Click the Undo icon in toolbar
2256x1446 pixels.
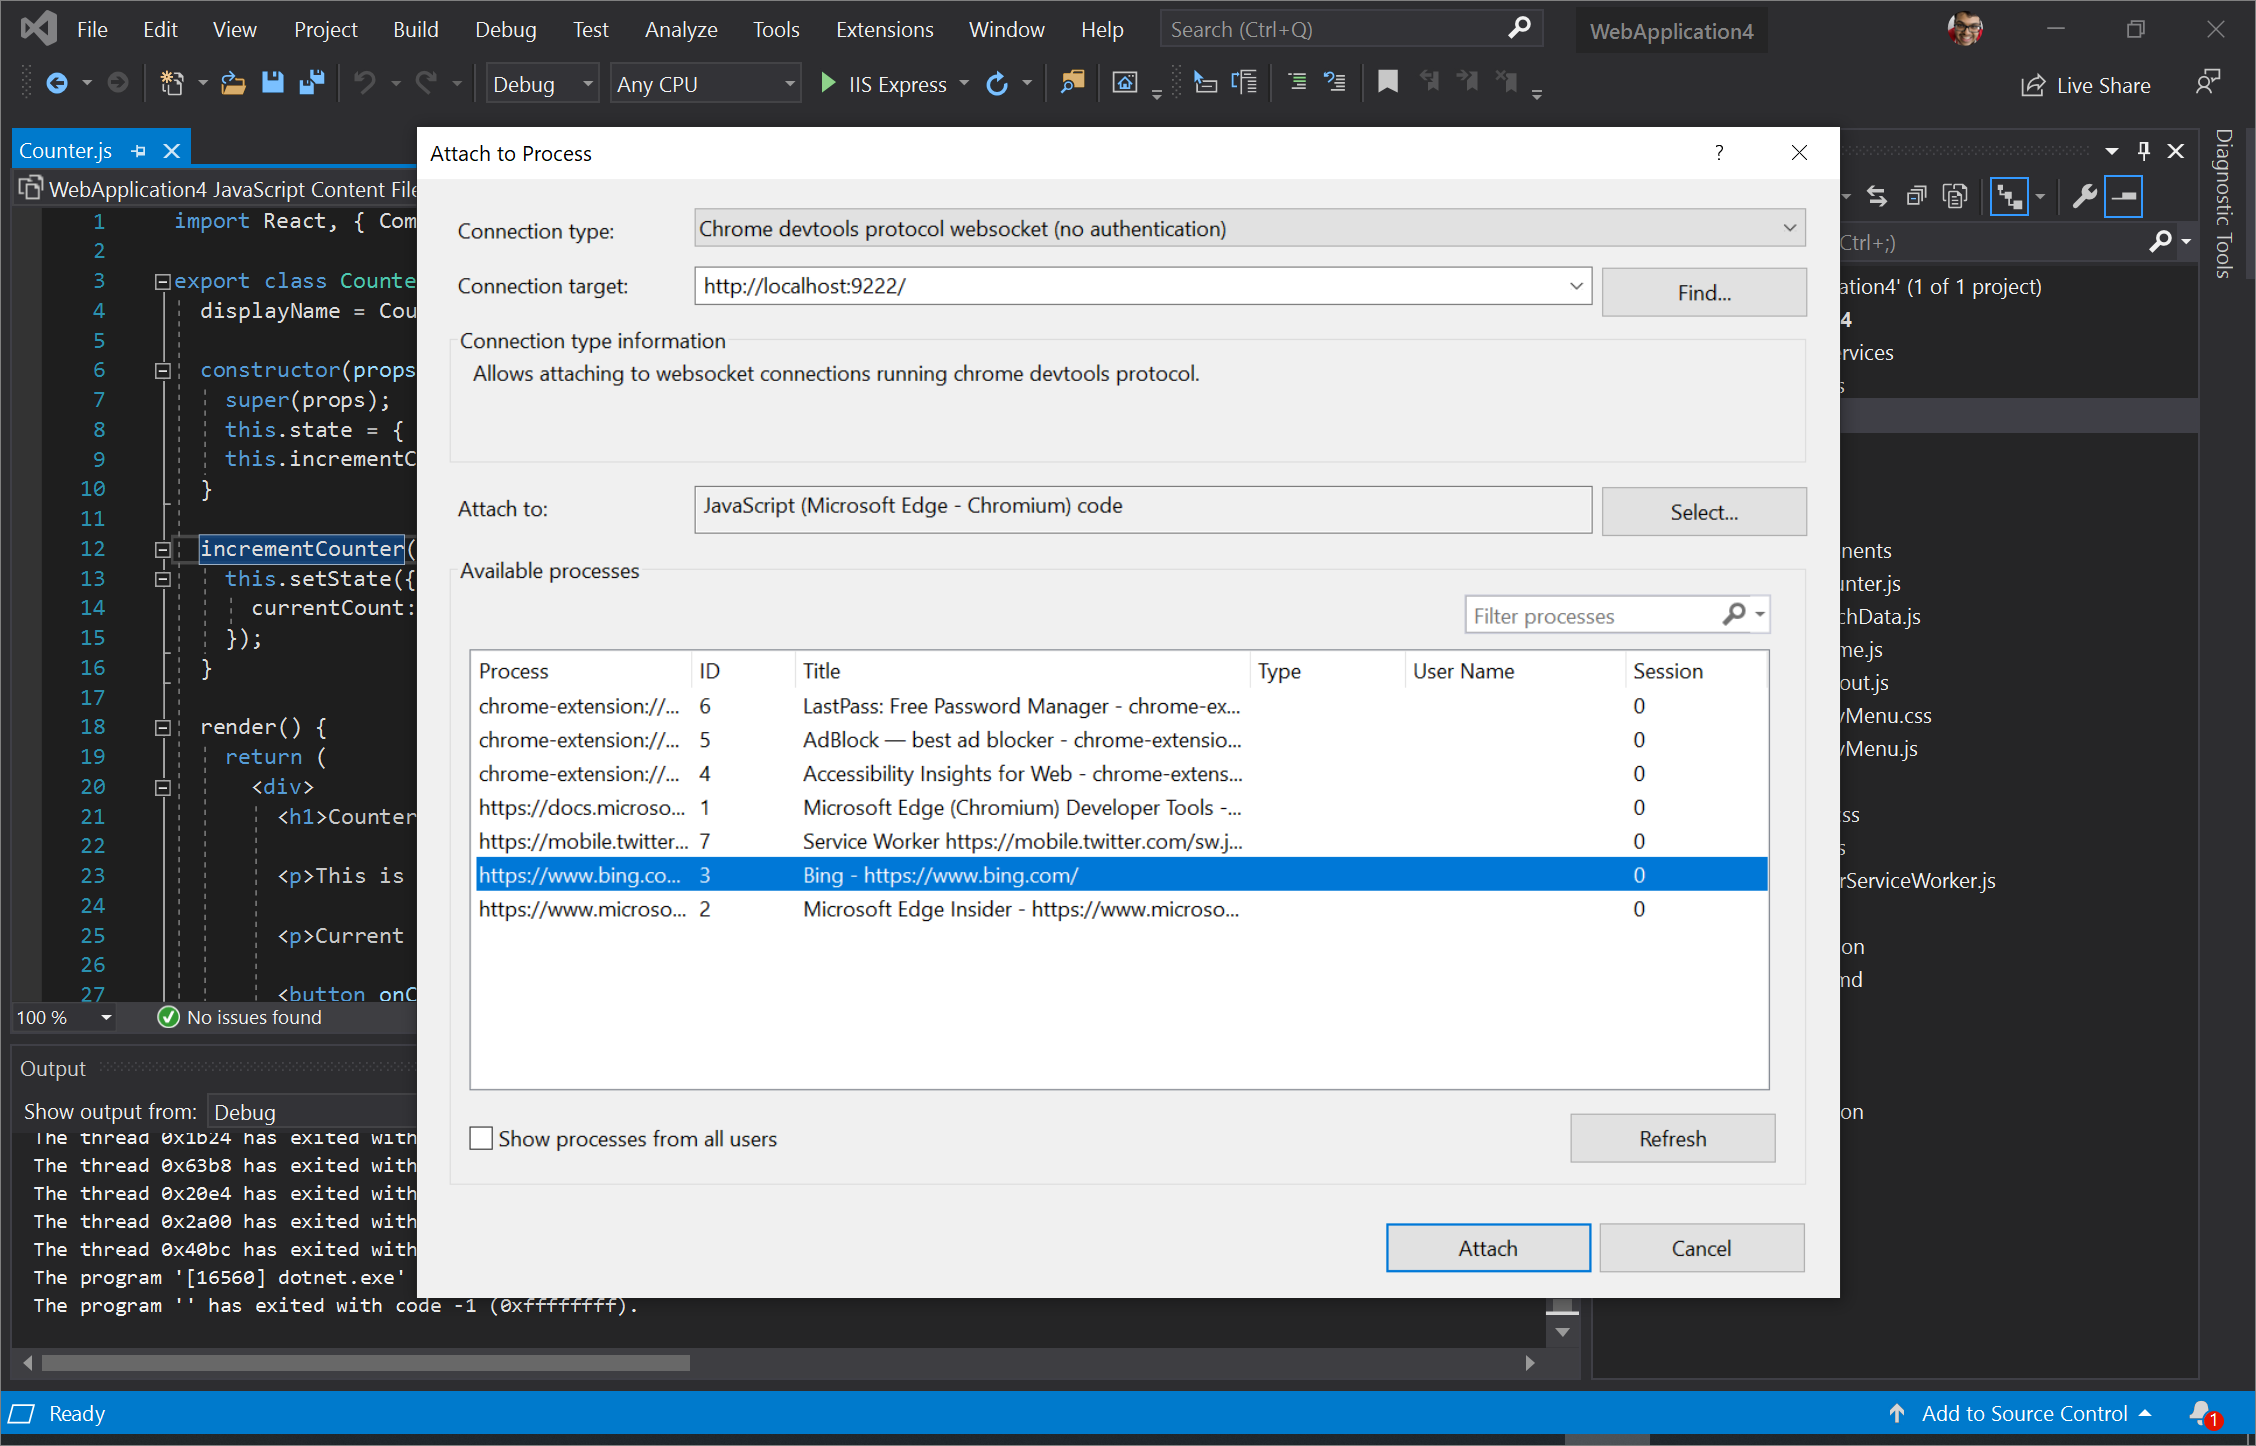coord(362,82)
